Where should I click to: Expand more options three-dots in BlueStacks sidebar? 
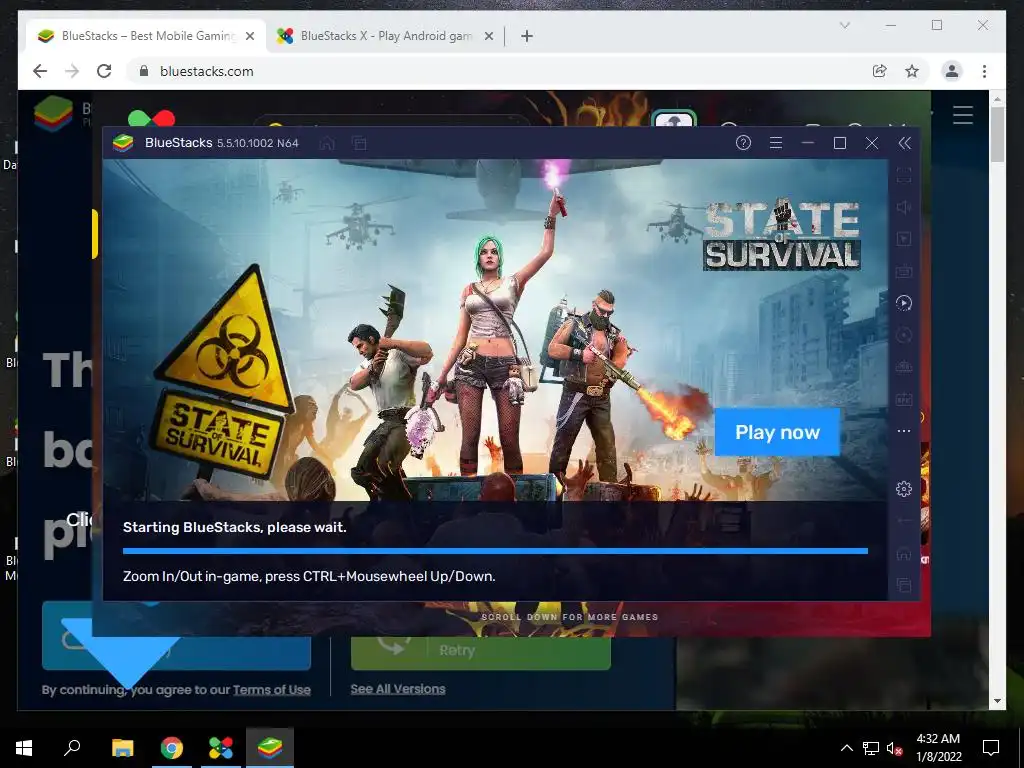click(x=904, y=431)
